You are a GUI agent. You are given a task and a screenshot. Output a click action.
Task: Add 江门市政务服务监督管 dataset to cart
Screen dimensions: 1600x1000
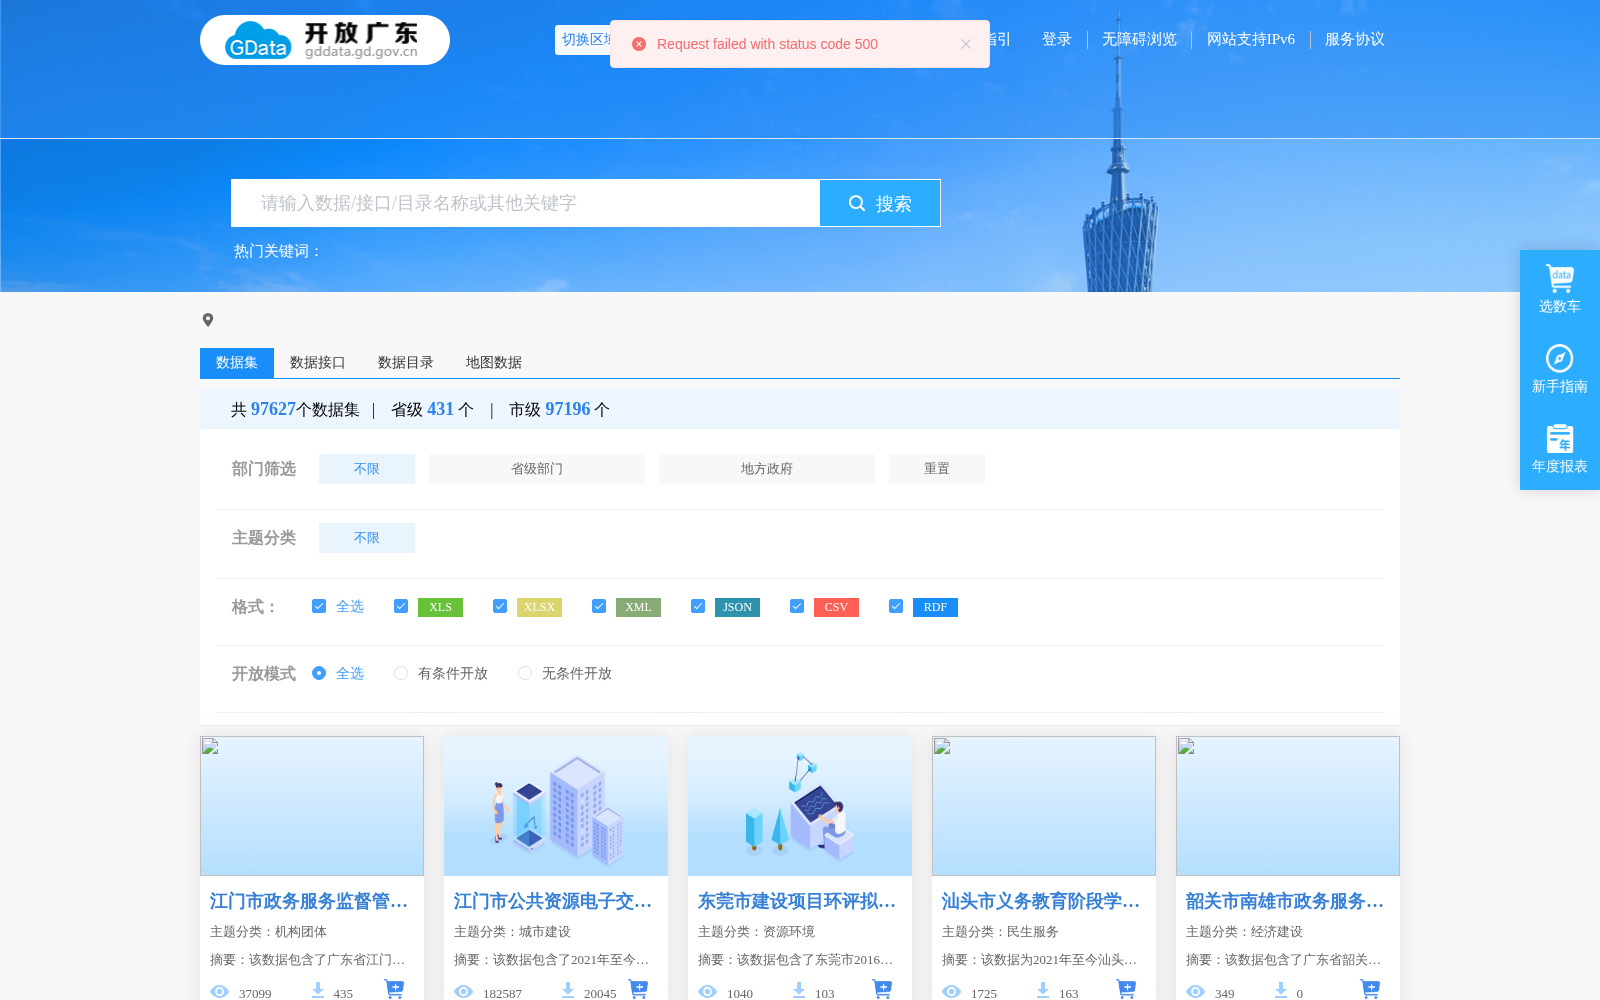click(394, 989)
